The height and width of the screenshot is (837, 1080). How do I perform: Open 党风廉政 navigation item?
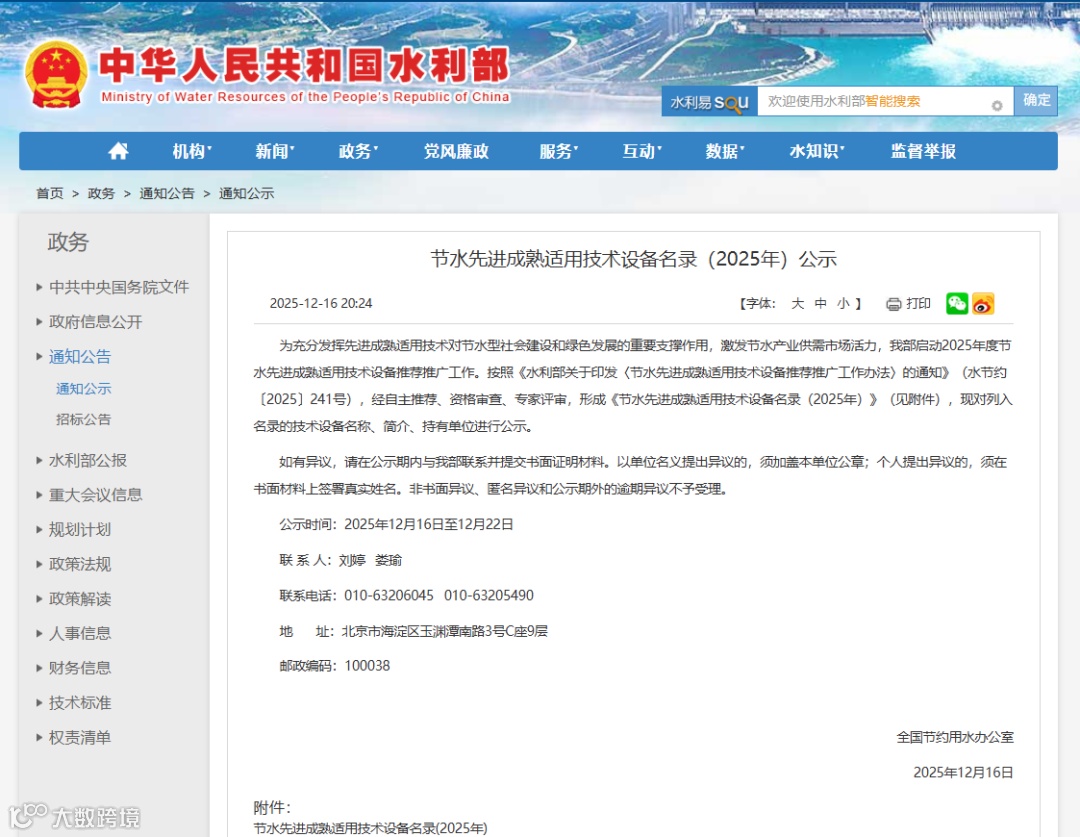(x=456, y=151)
